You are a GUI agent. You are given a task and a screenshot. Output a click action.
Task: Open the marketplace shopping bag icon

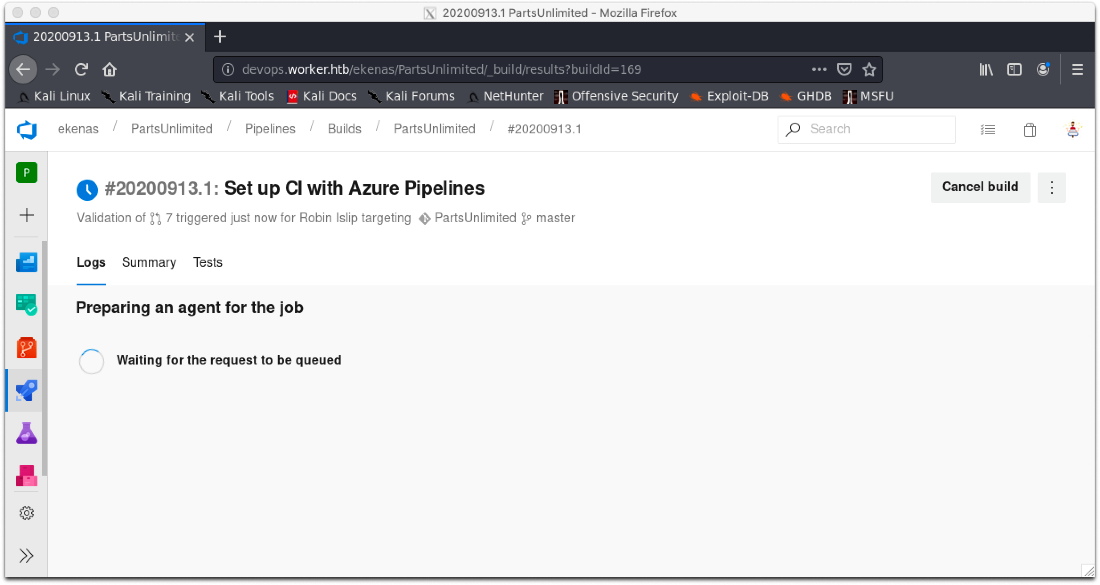(1030, 130)
